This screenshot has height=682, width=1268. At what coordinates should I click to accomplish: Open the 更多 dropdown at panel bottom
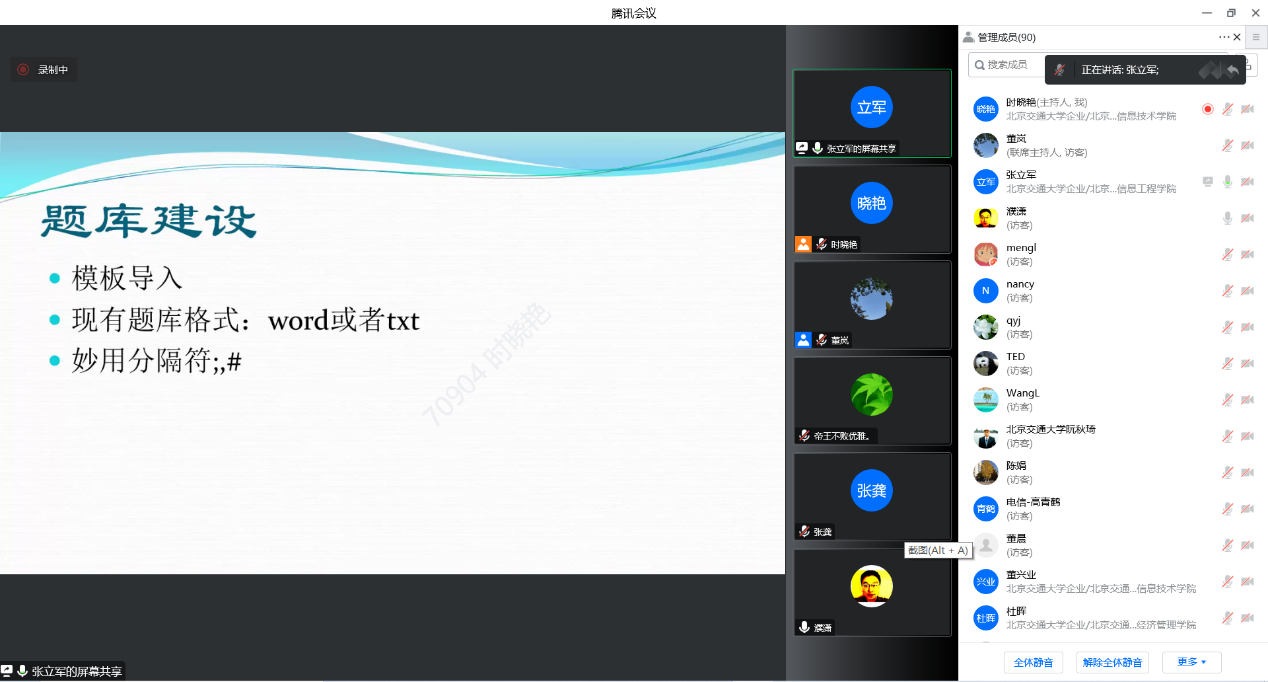1191,662
